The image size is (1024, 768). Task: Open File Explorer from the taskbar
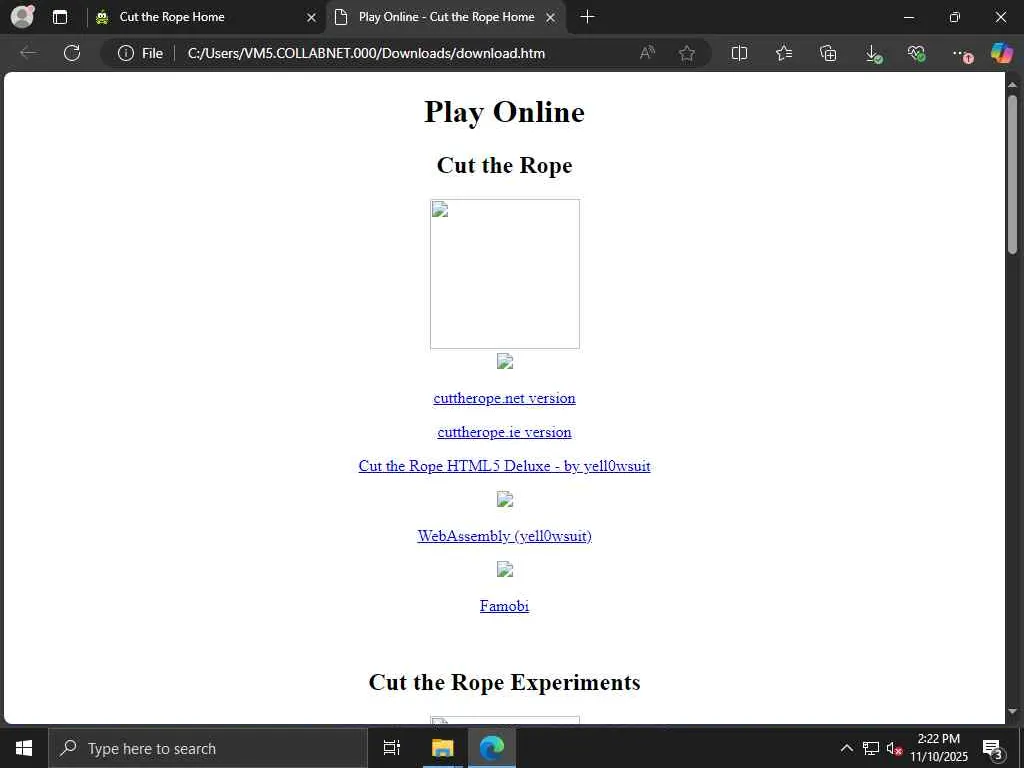tap(442, 748)
